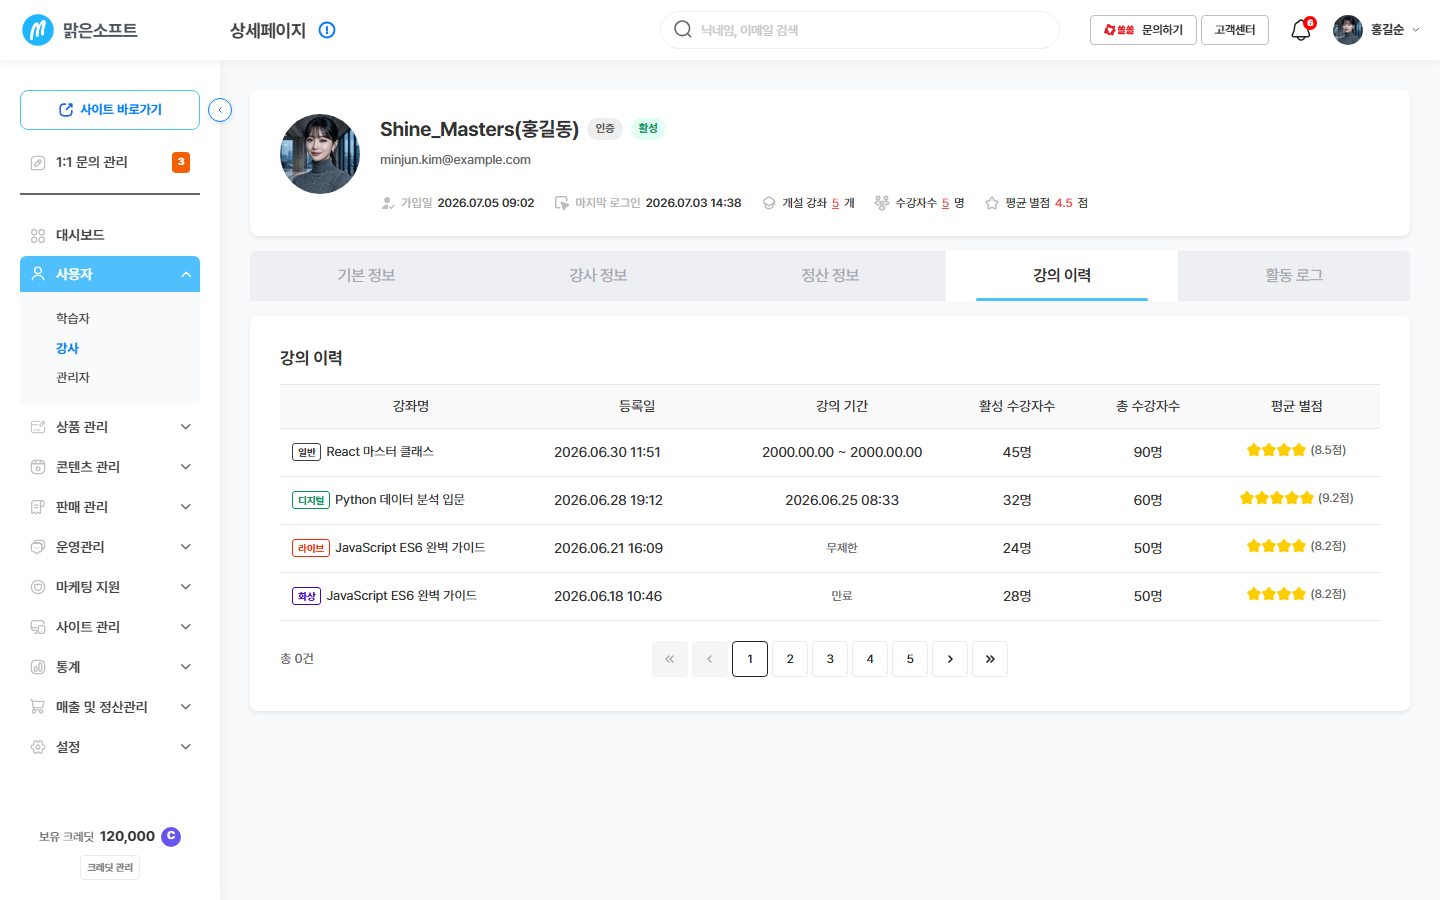Click the purple credit coin icon

point(171,836)
